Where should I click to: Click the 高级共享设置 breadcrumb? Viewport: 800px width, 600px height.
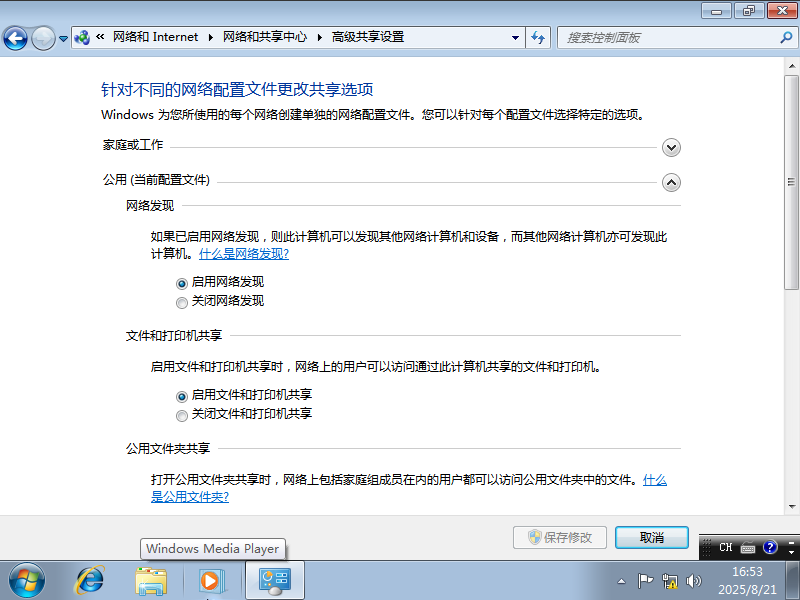[368, 37]
